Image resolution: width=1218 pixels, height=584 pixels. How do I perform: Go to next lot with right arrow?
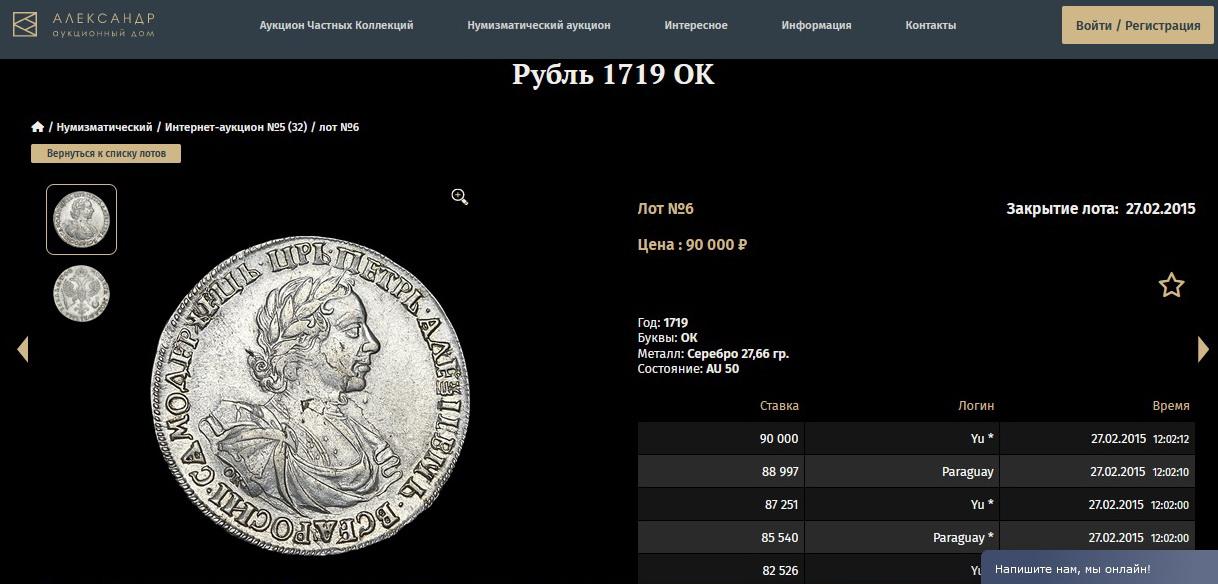1203,348
